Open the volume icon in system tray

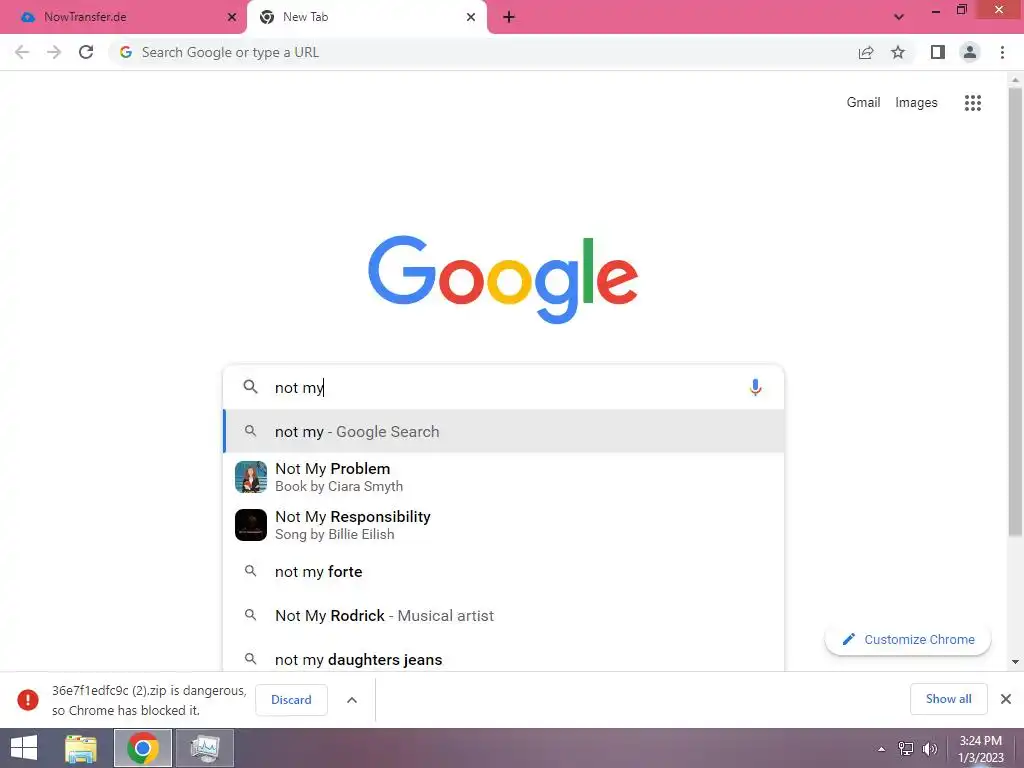point(930,749)
